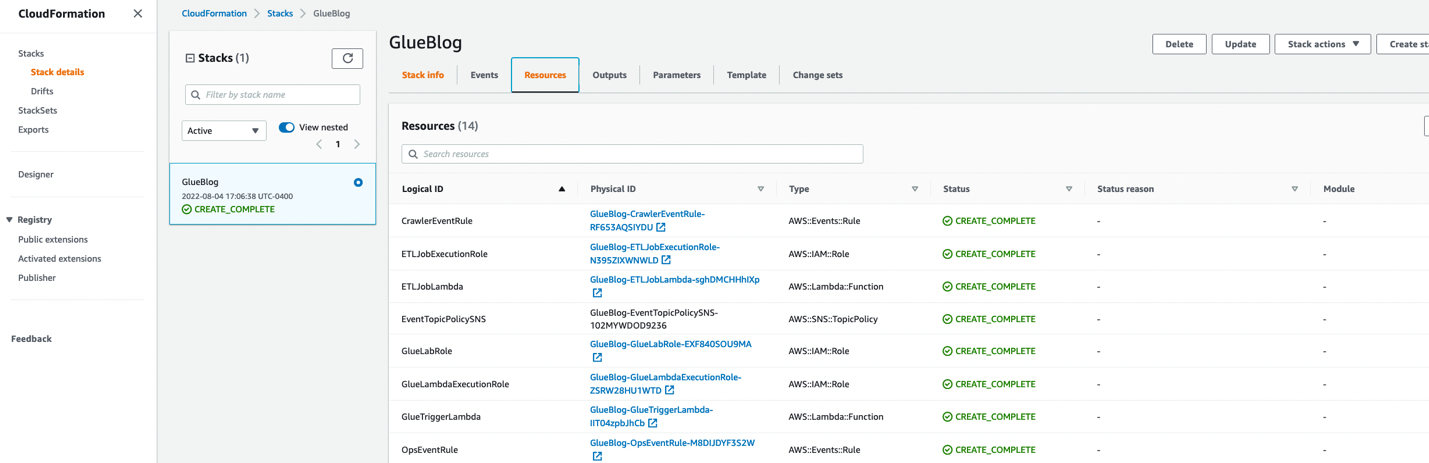The height and width of the screenshot is (463, 1429).
Task: Open the Stack actions dropdown
Action: point(1322,44)
